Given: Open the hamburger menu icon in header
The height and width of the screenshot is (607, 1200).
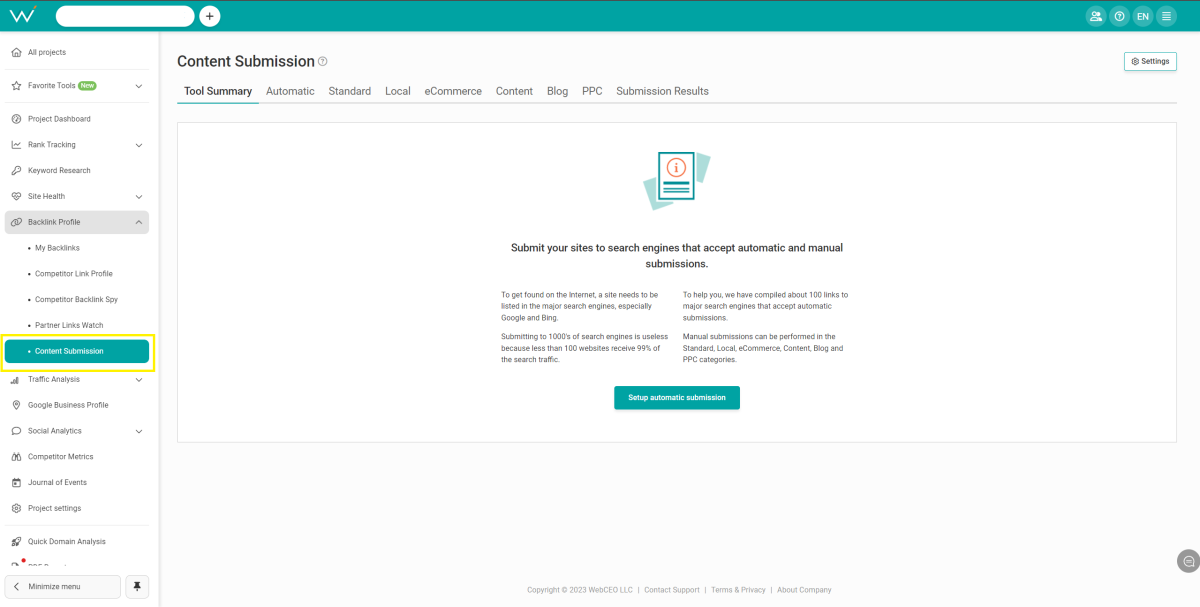Looking at the screenshot, I should (1166, 16).
